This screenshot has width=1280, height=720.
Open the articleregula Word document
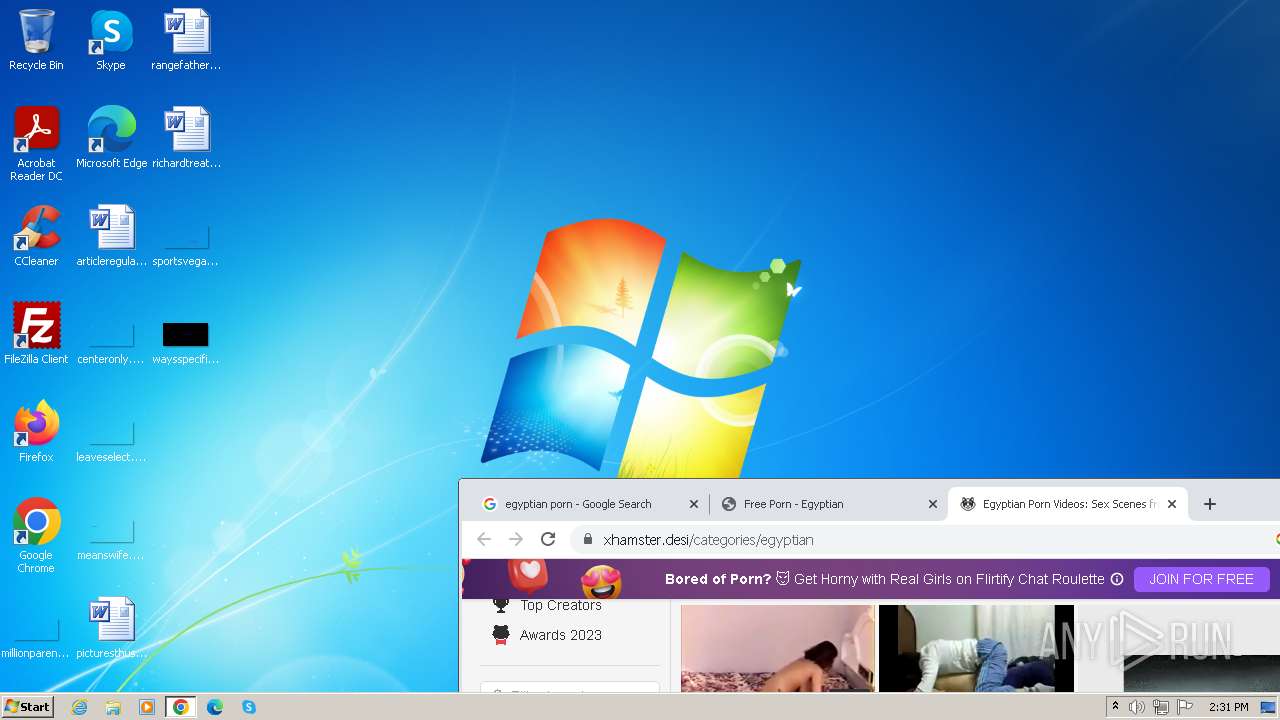[111, 236]
